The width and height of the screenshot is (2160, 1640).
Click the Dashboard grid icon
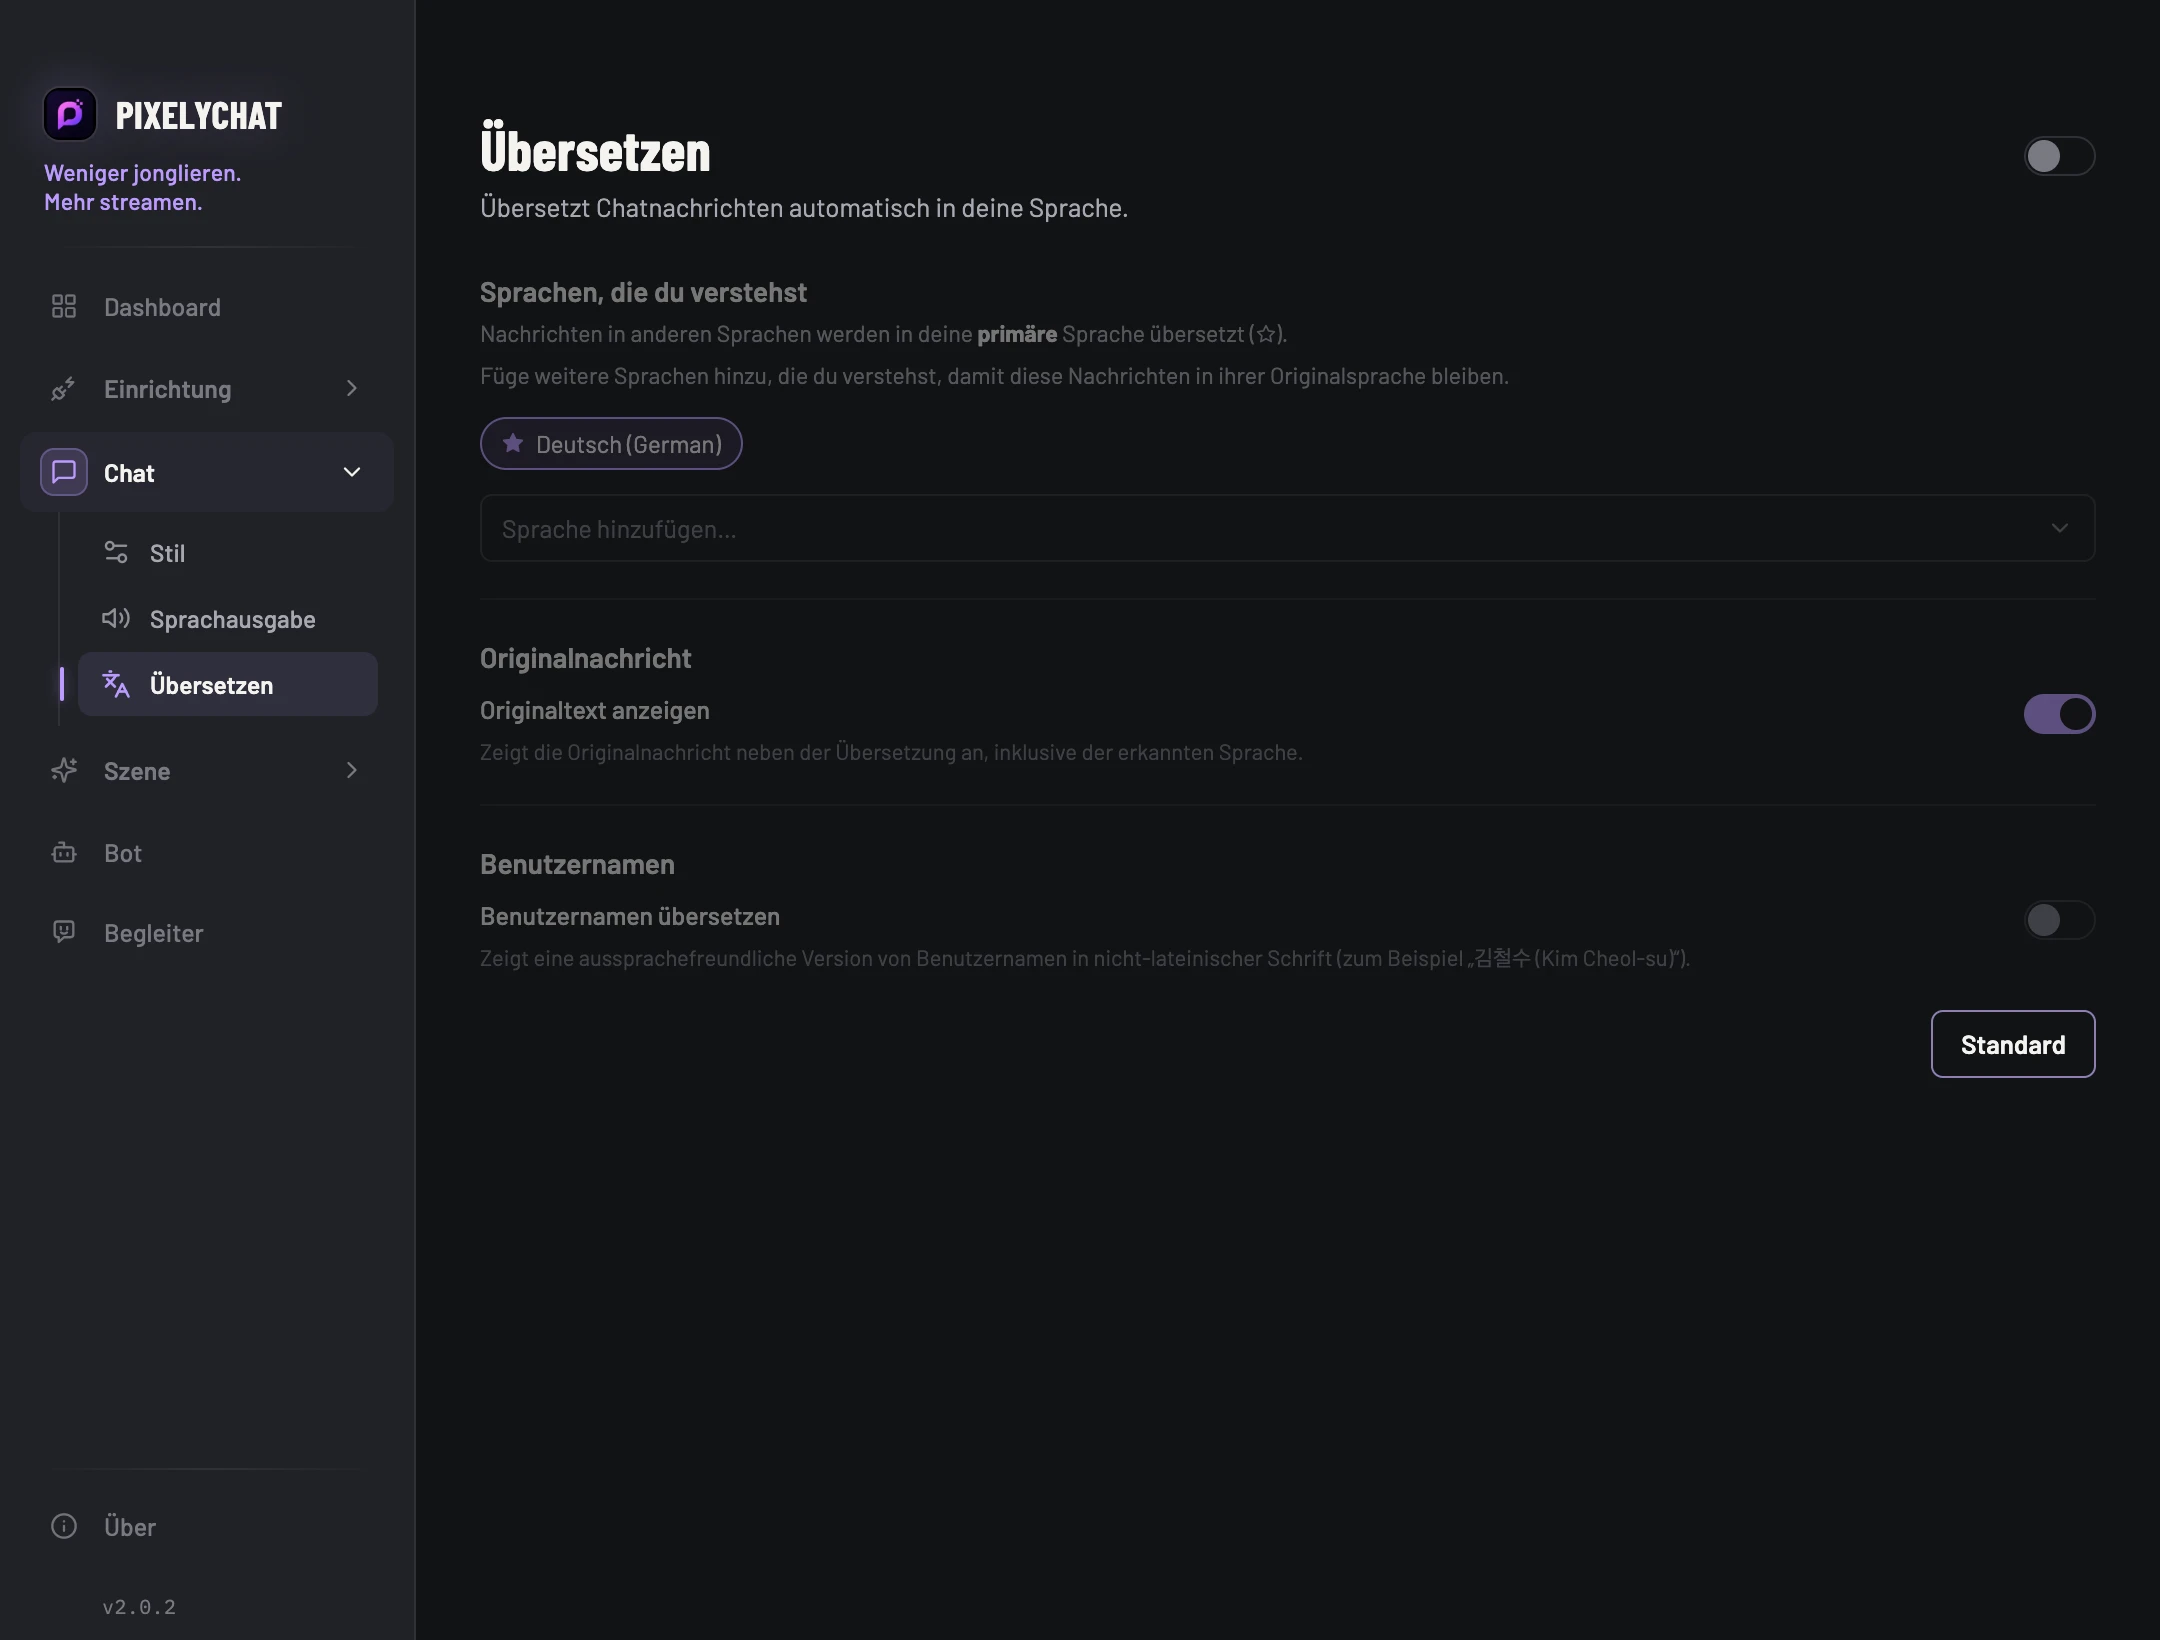[64, 306]
